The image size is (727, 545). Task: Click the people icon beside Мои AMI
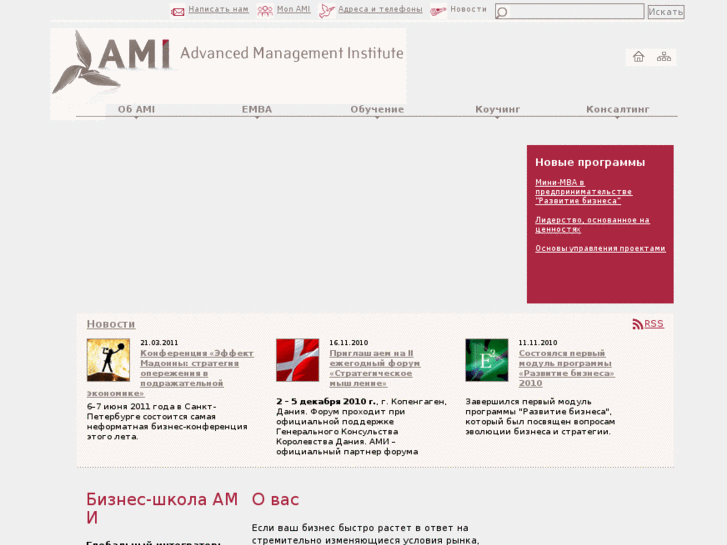click(x=265, y=11)
